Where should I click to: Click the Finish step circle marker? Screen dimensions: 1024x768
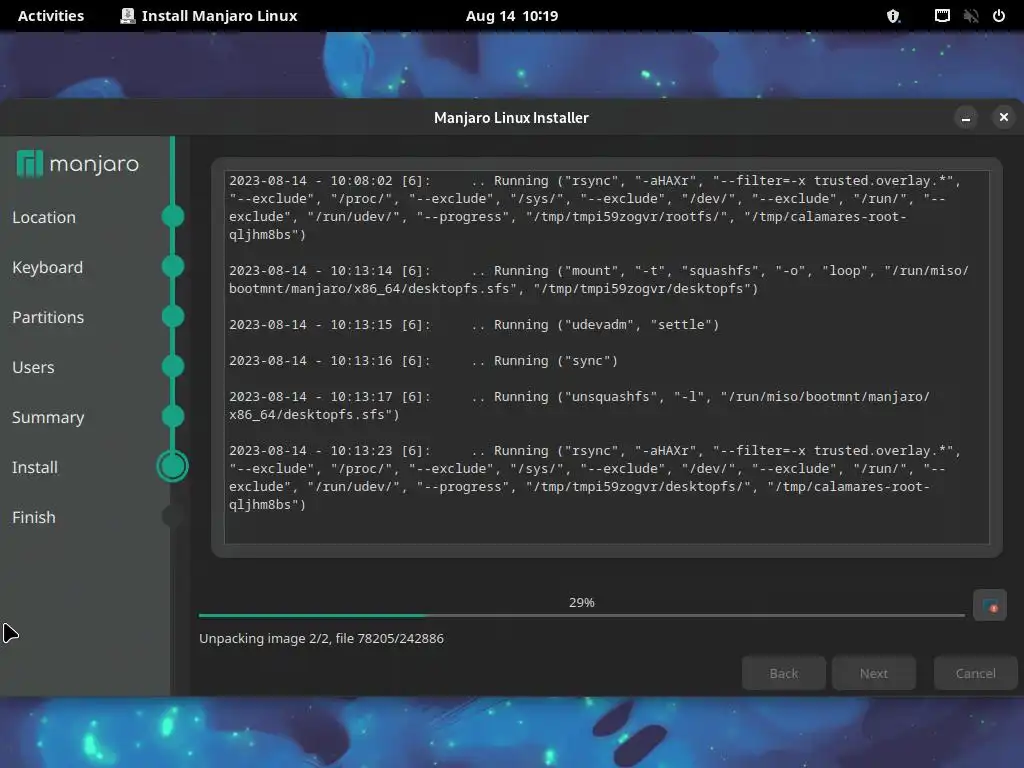coord(172,516)
